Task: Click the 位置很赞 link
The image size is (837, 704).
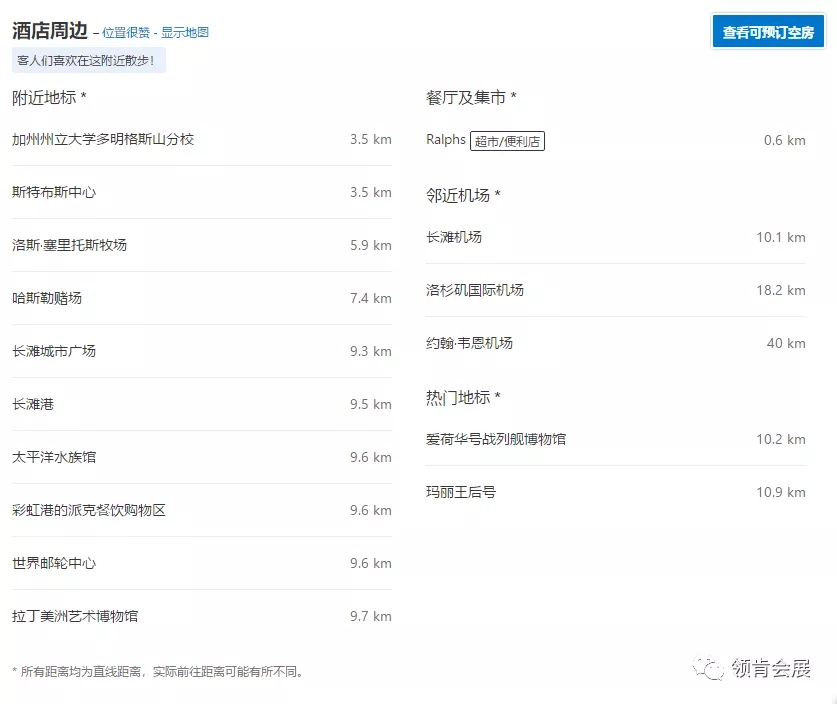Action: click(126, 33)
